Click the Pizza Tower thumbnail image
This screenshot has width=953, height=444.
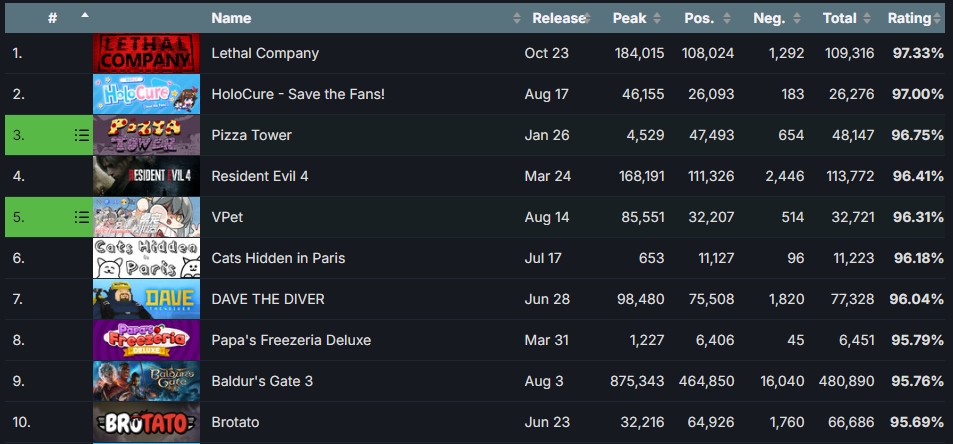point(146,135)
